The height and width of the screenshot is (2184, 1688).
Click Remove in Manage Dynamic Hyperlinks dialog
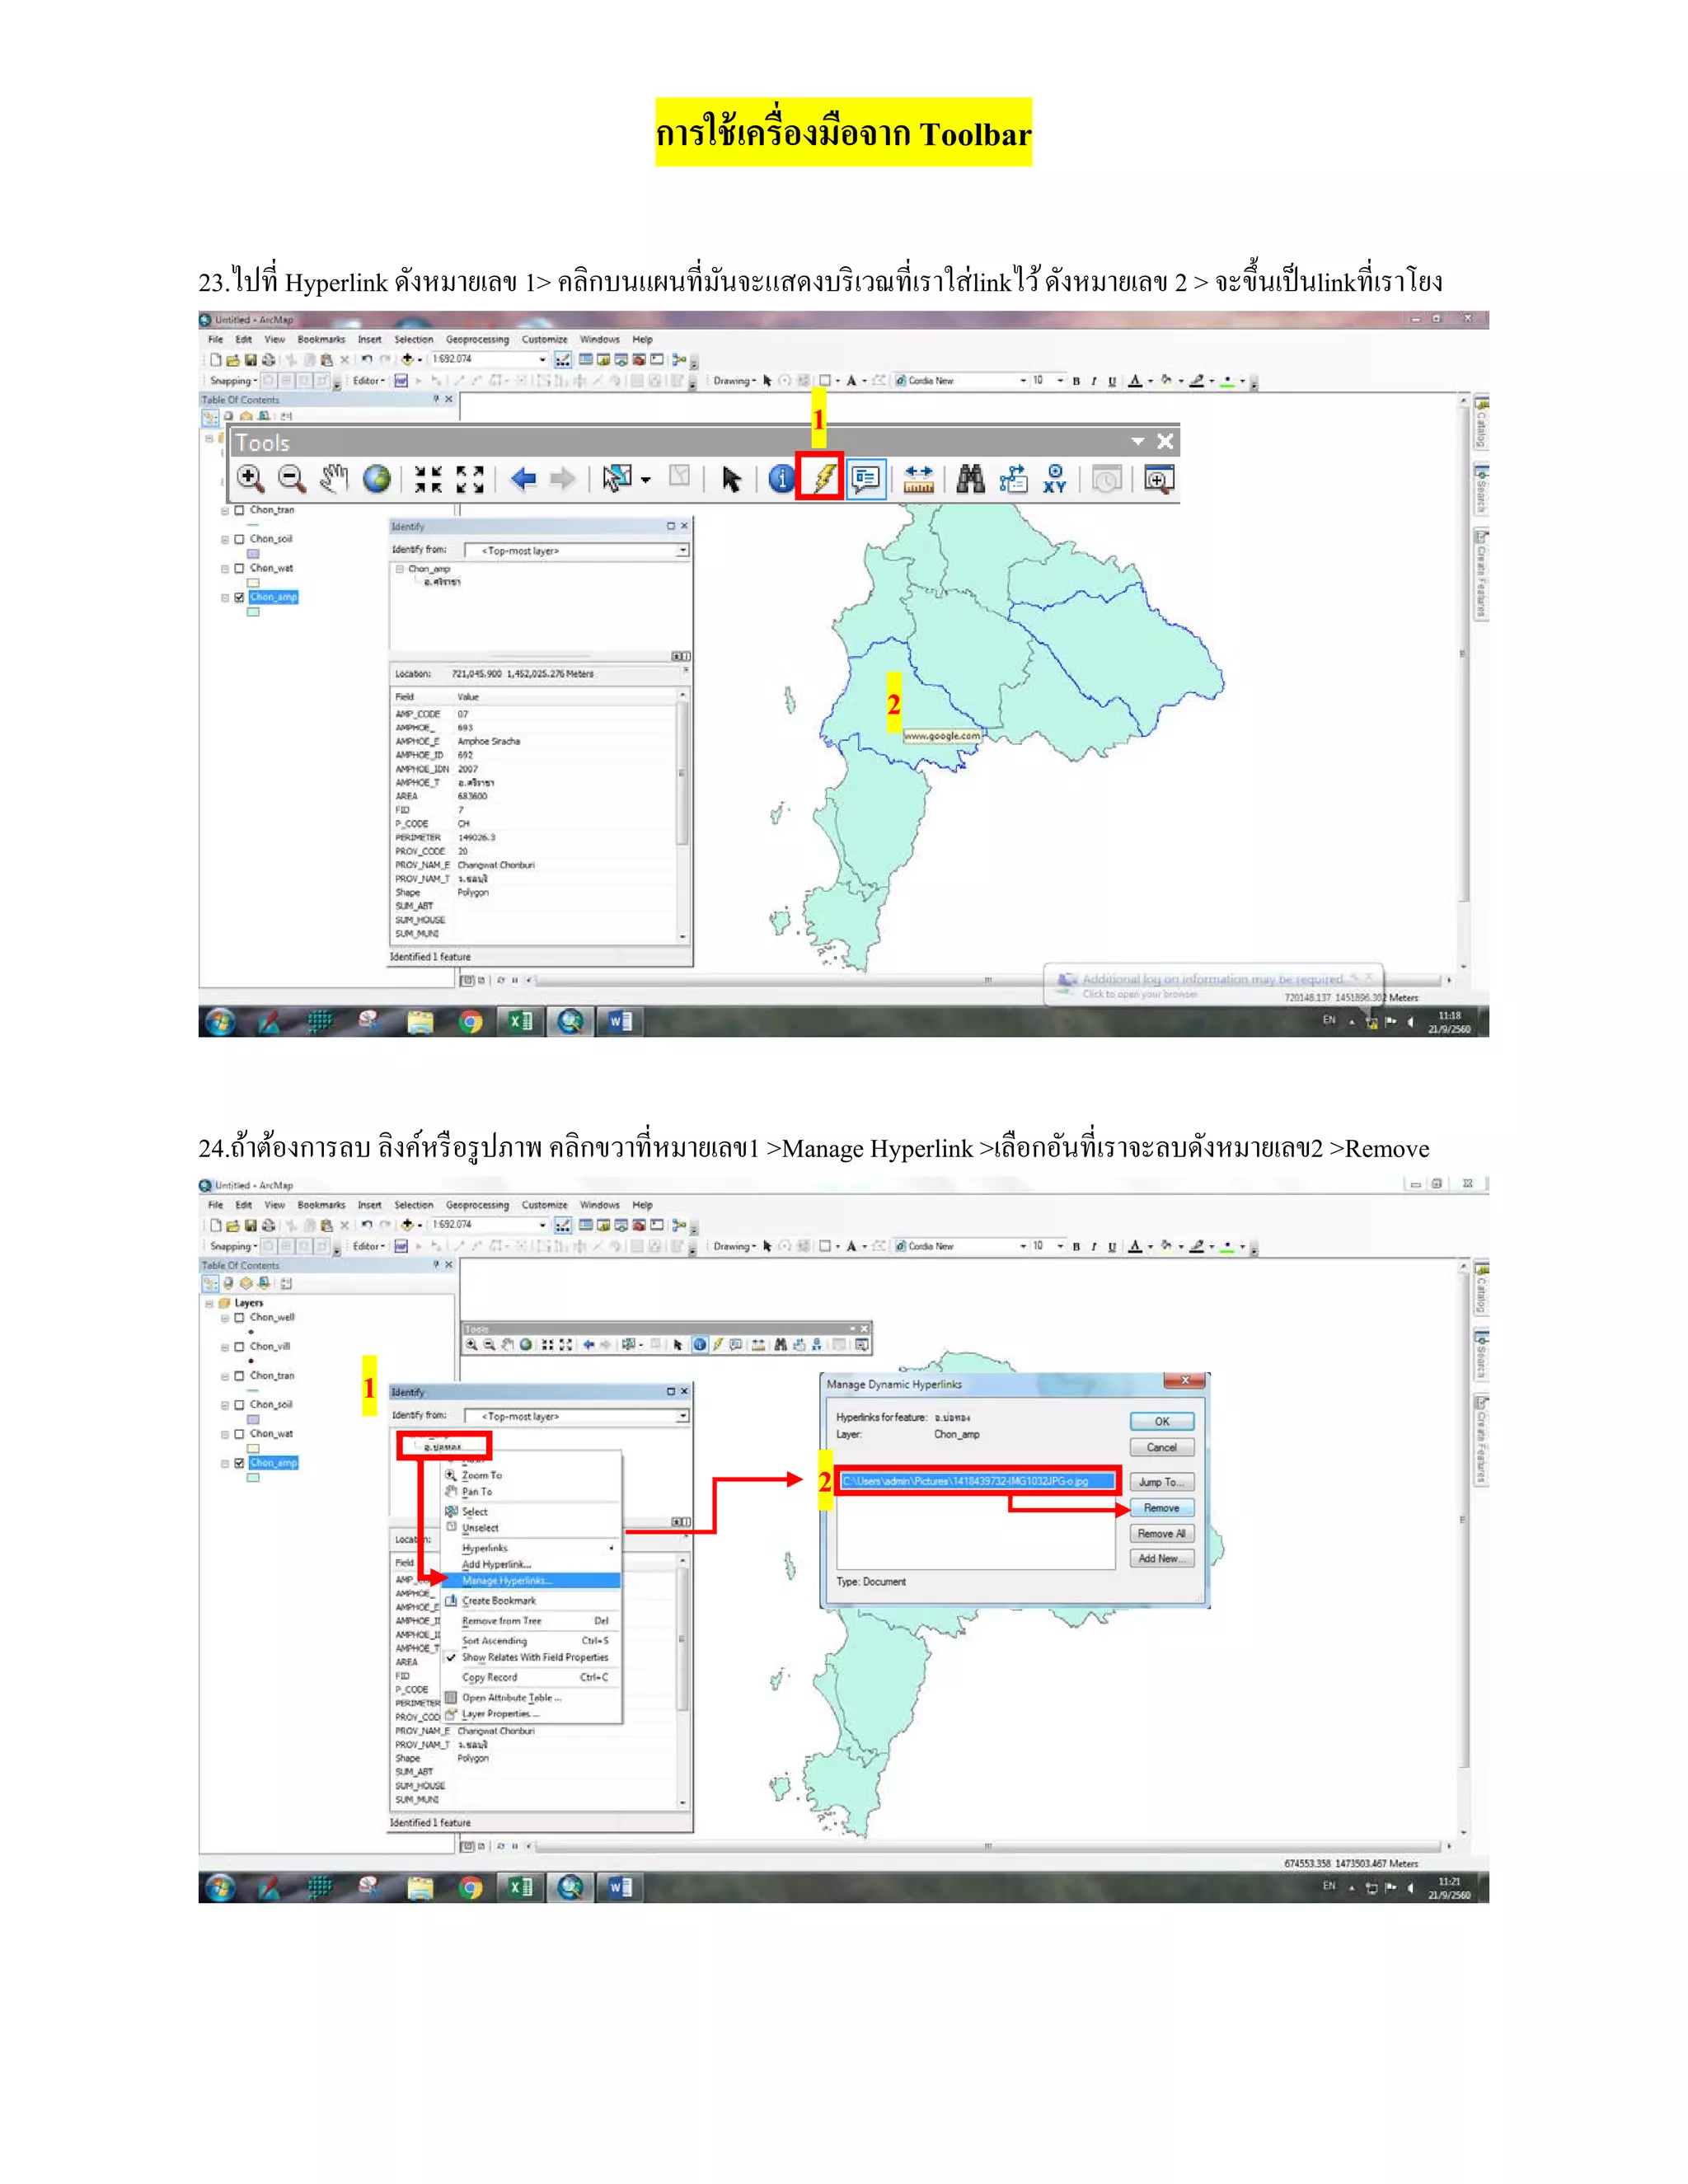[x=1161, y=1508]
